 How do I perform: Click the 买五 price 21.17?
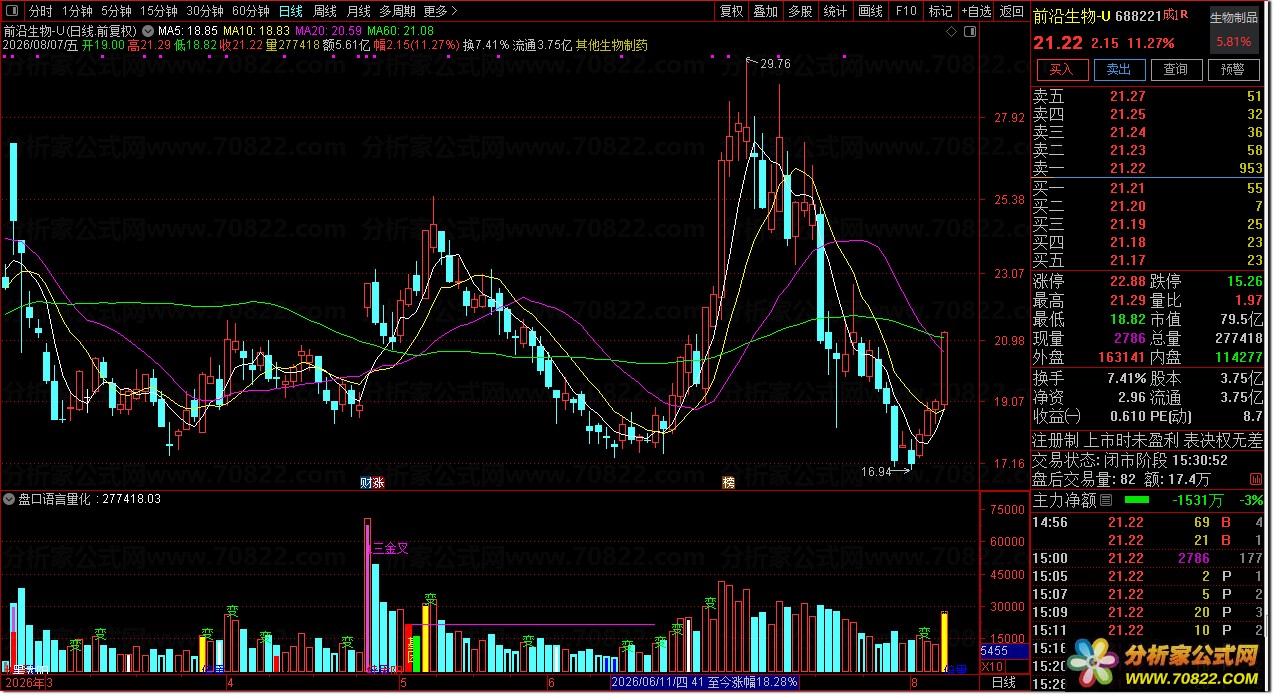point(1128,260)
